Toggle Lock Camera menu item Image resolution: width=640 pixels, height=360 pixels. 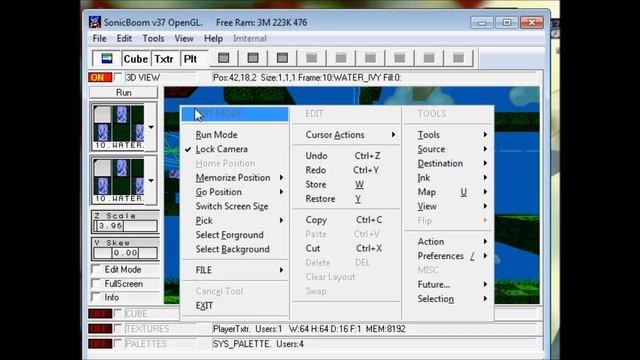coord(235,149)
